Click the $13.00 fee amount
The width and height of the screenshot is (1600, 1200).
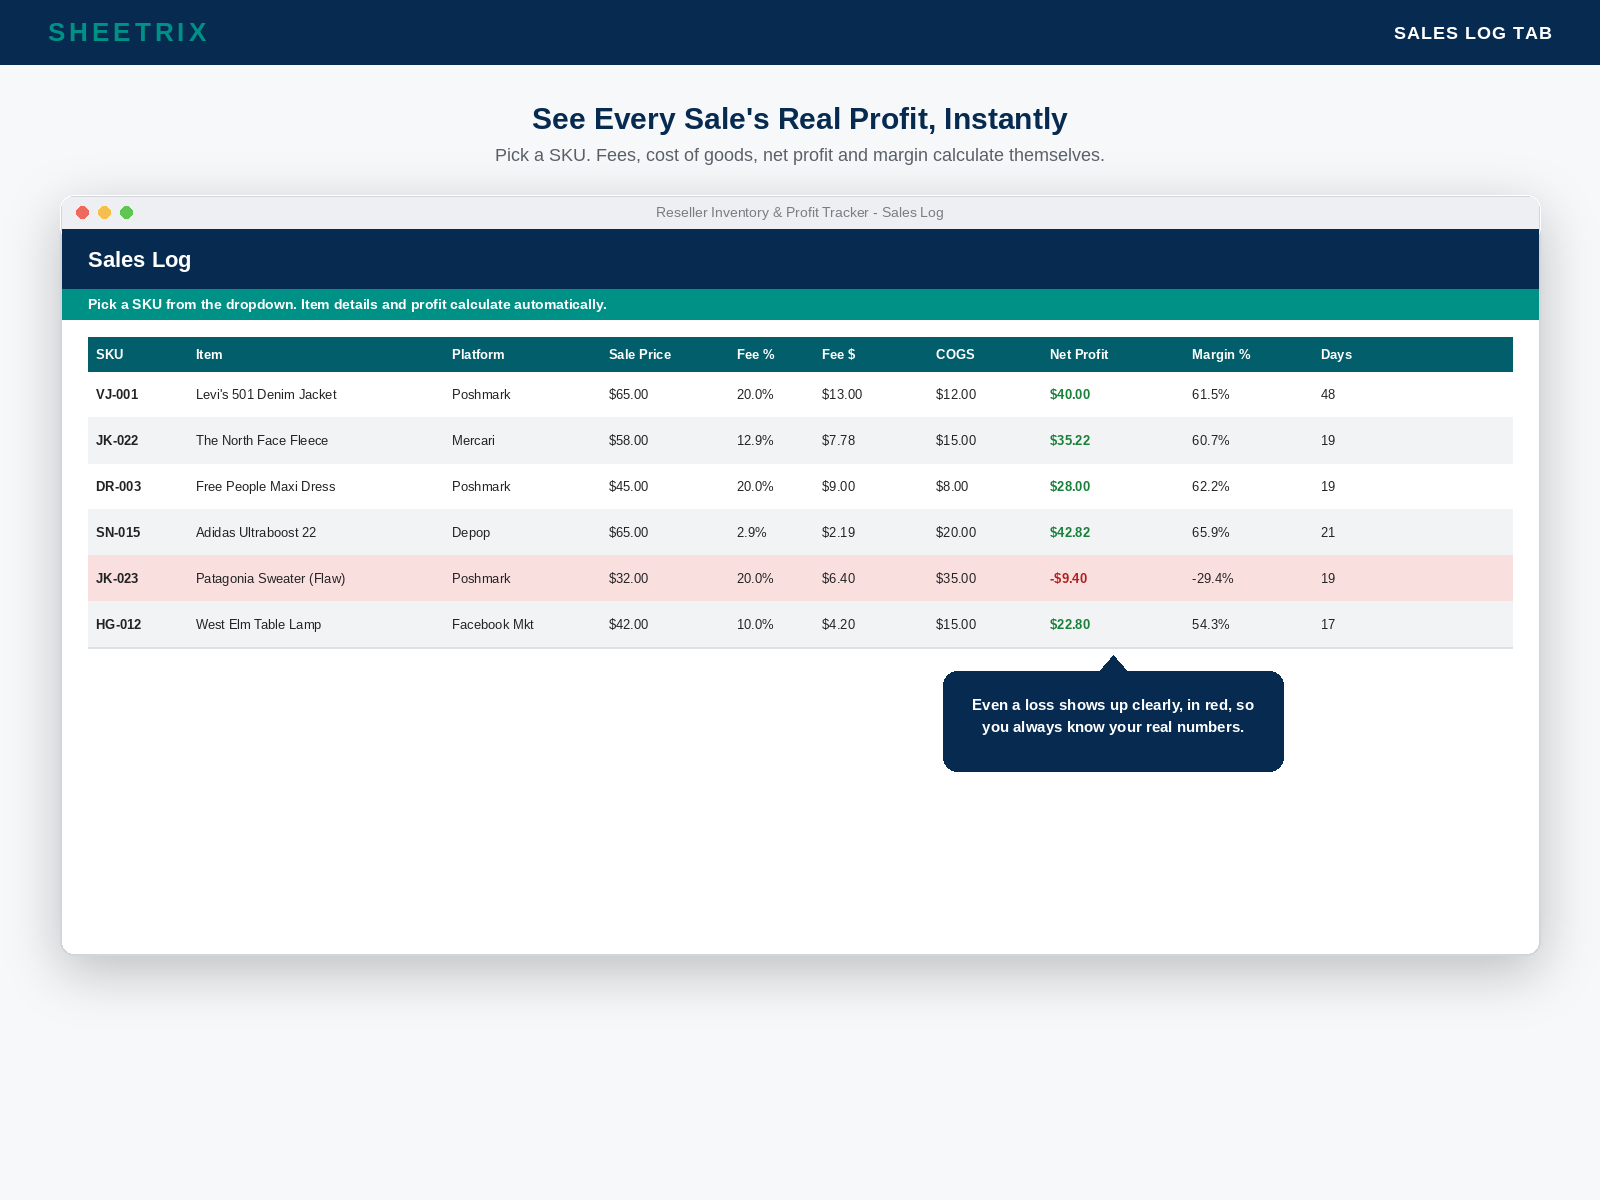click(x=842, y=394)
